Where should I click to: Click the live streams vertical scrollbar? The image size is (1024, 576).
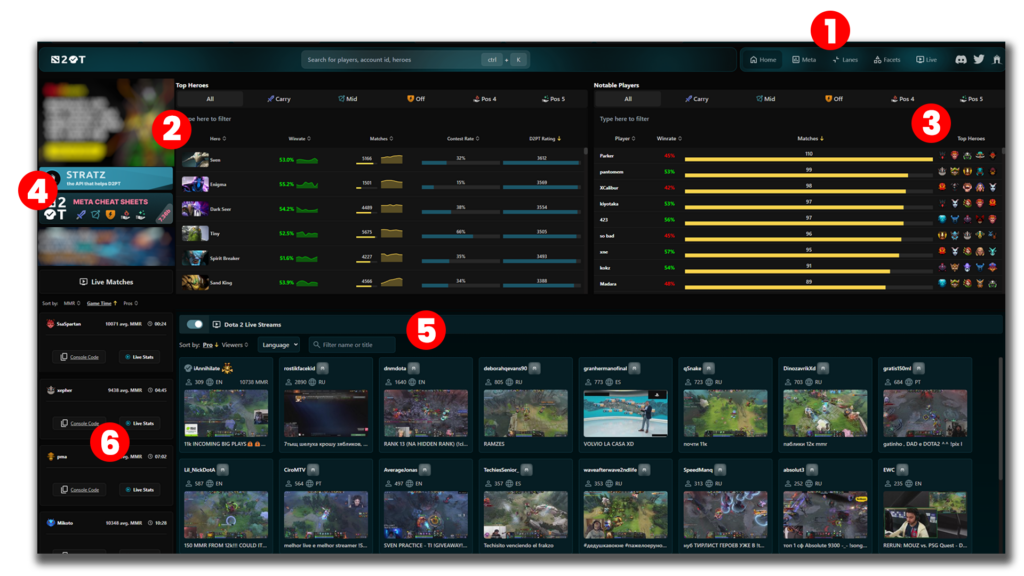999,400
